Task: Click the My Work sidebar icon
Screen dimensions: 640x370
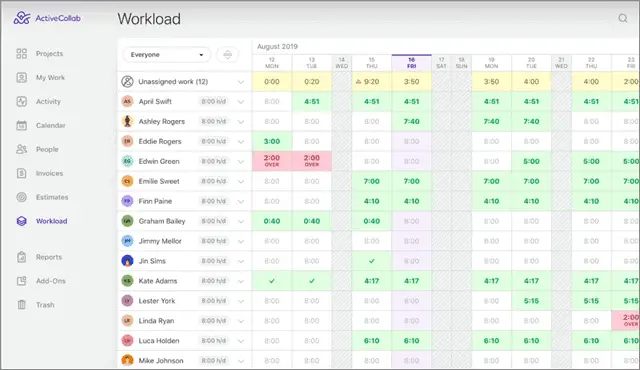Action: click(x=22, y=78)
